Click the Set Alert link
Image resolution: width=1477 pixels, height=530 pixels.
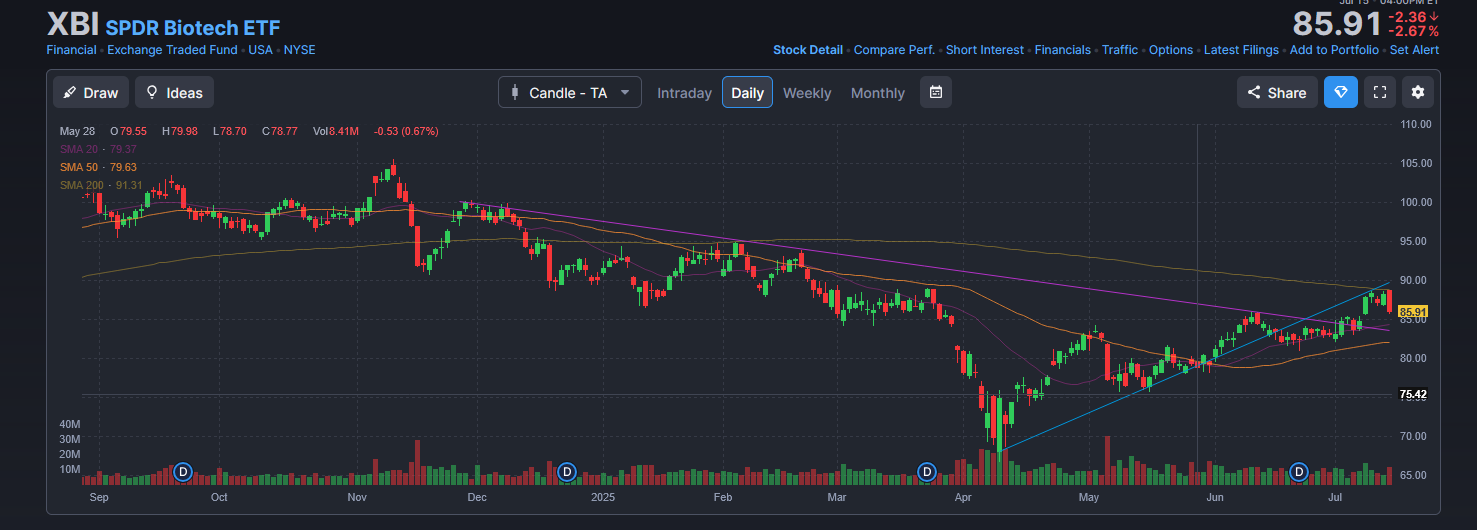coord(1414,50)
